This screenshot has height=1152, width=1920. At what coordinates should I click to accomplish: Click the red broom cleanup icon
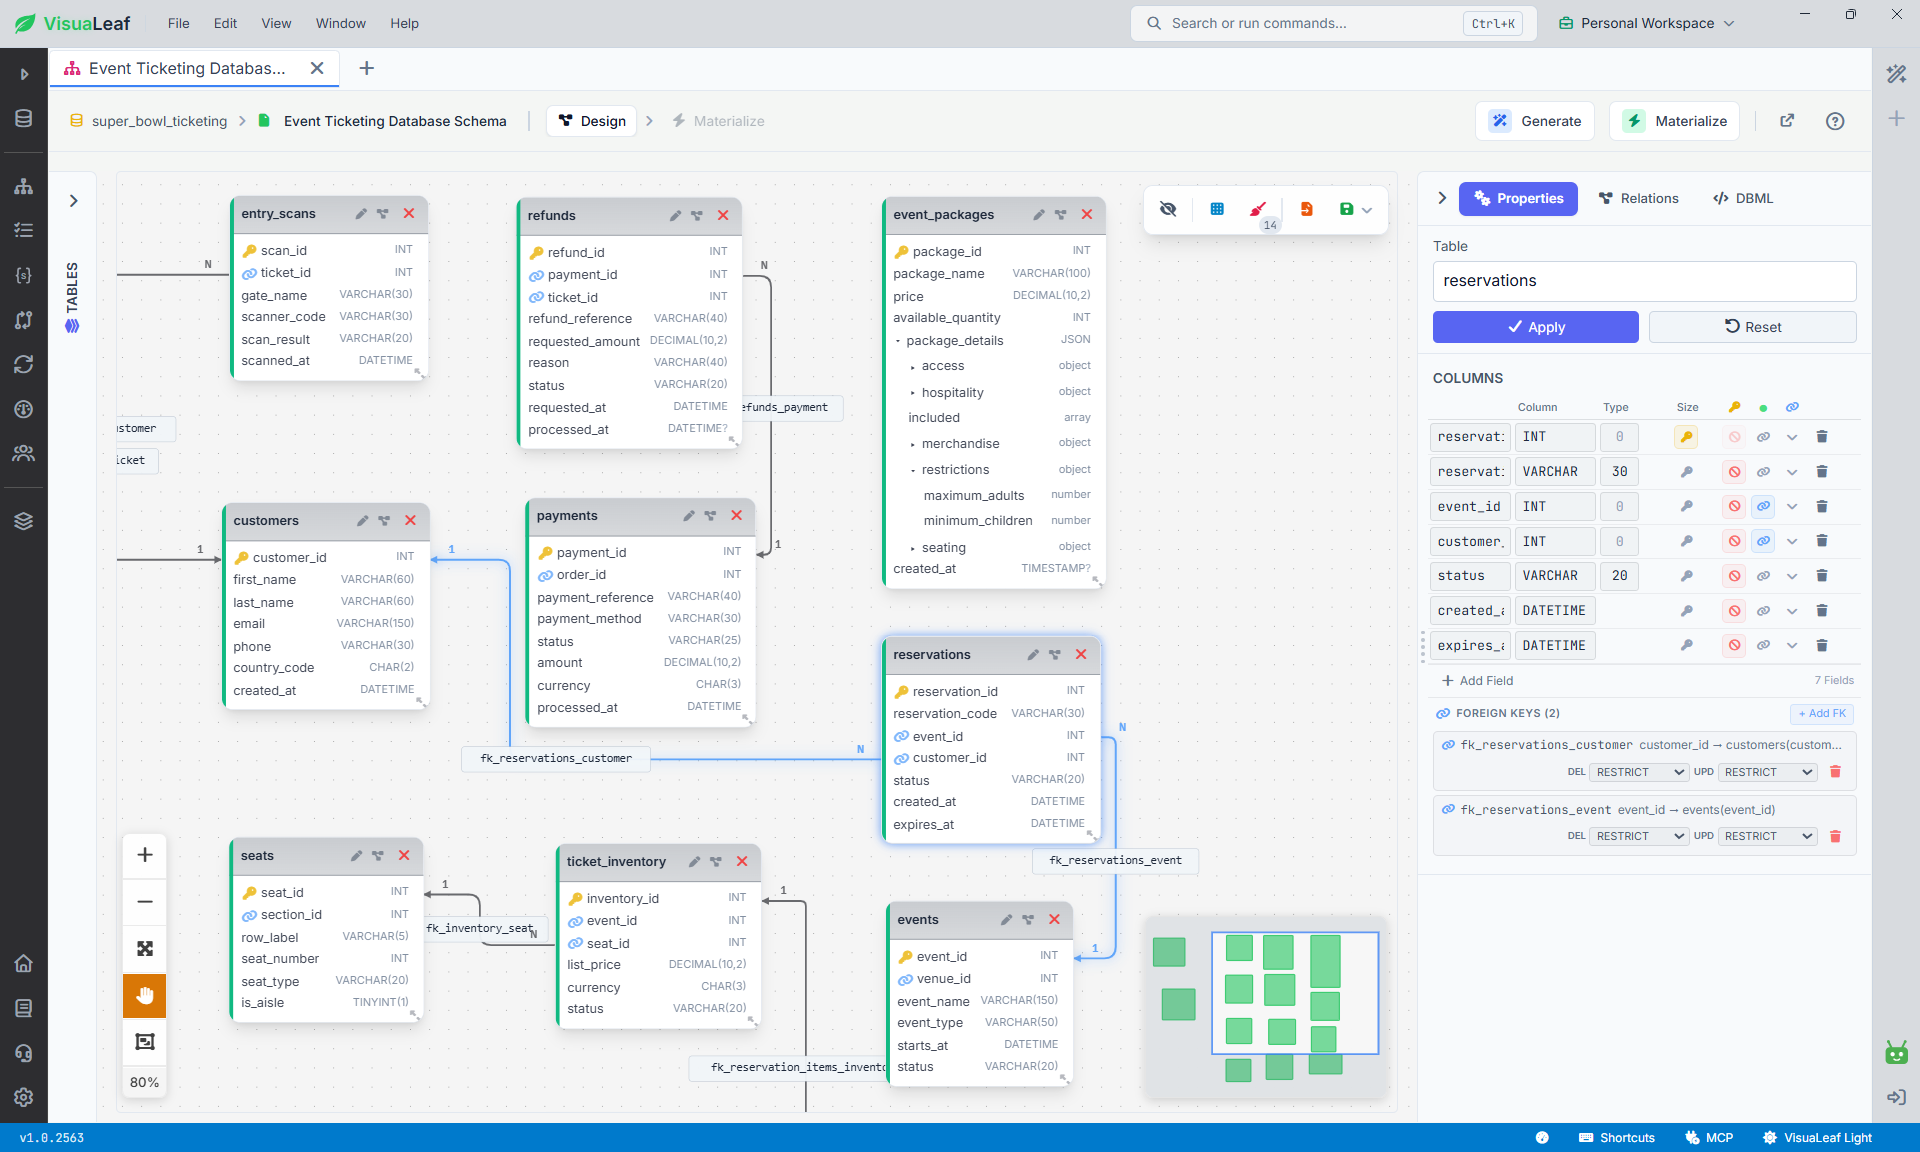(1258, 209)
